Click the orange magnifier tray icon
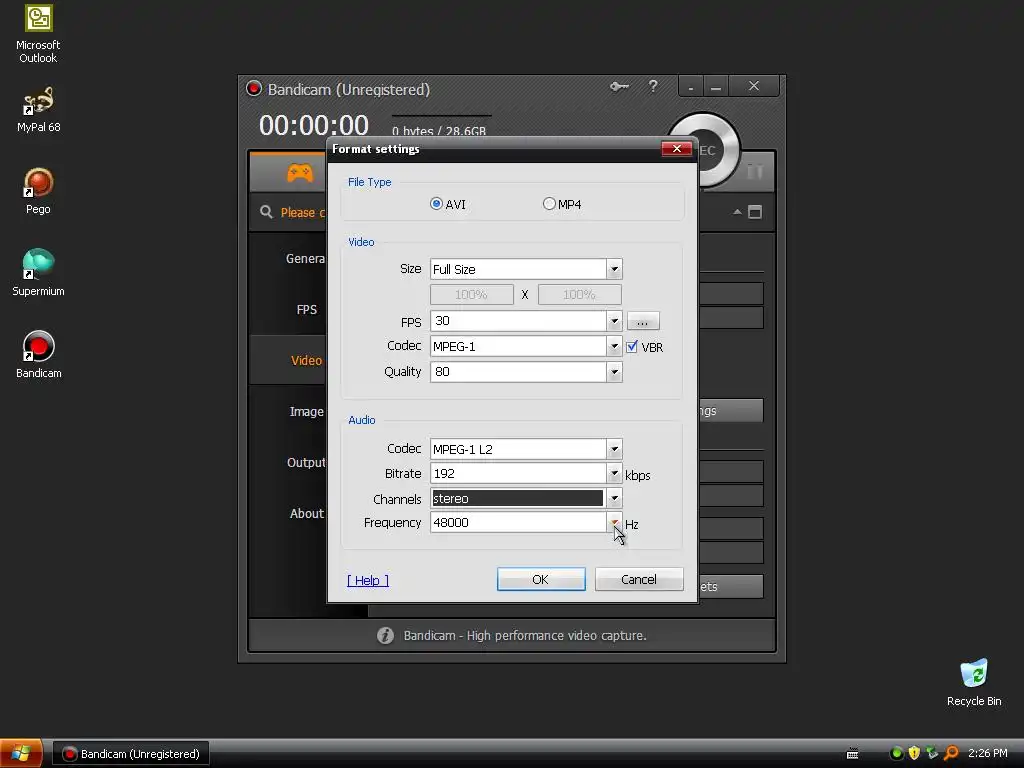1024x768 pixels. (x=951, y=753)
